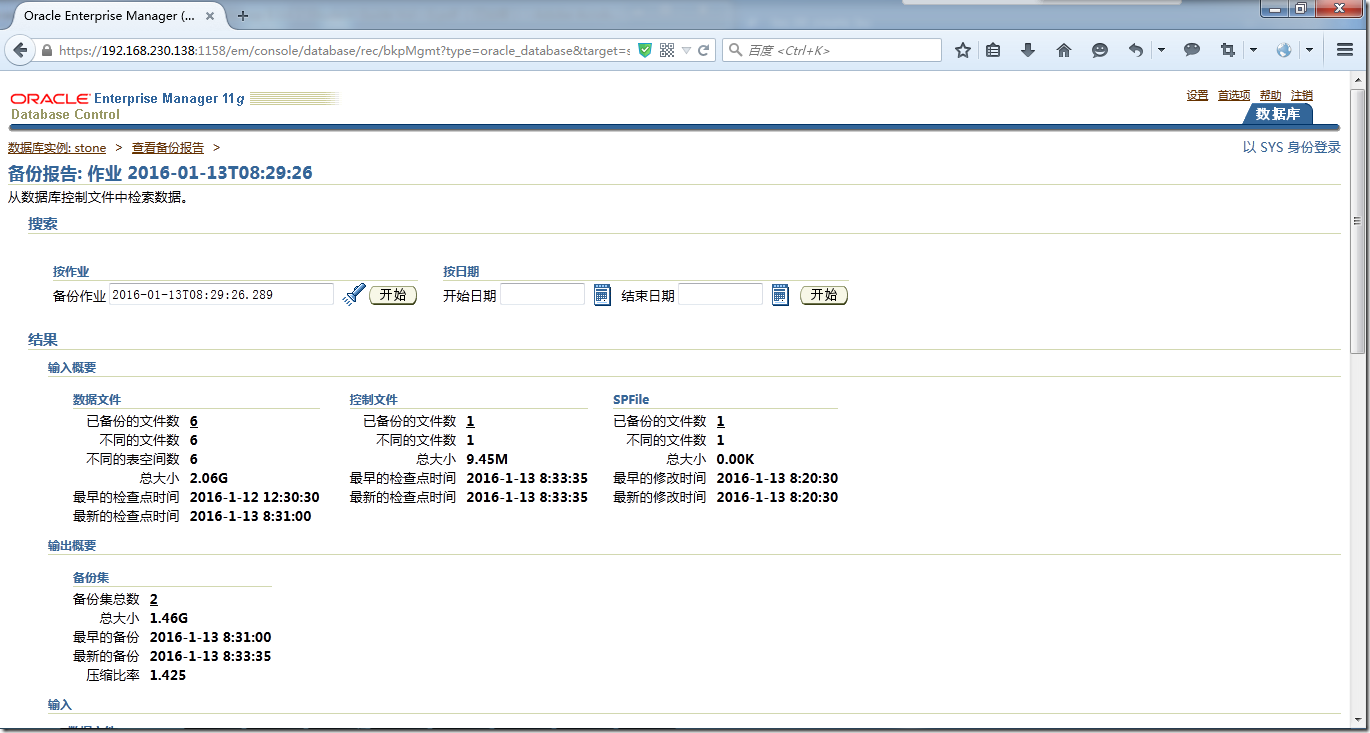
Task: Select the 数据库 tab
Action: (1278, 114)
